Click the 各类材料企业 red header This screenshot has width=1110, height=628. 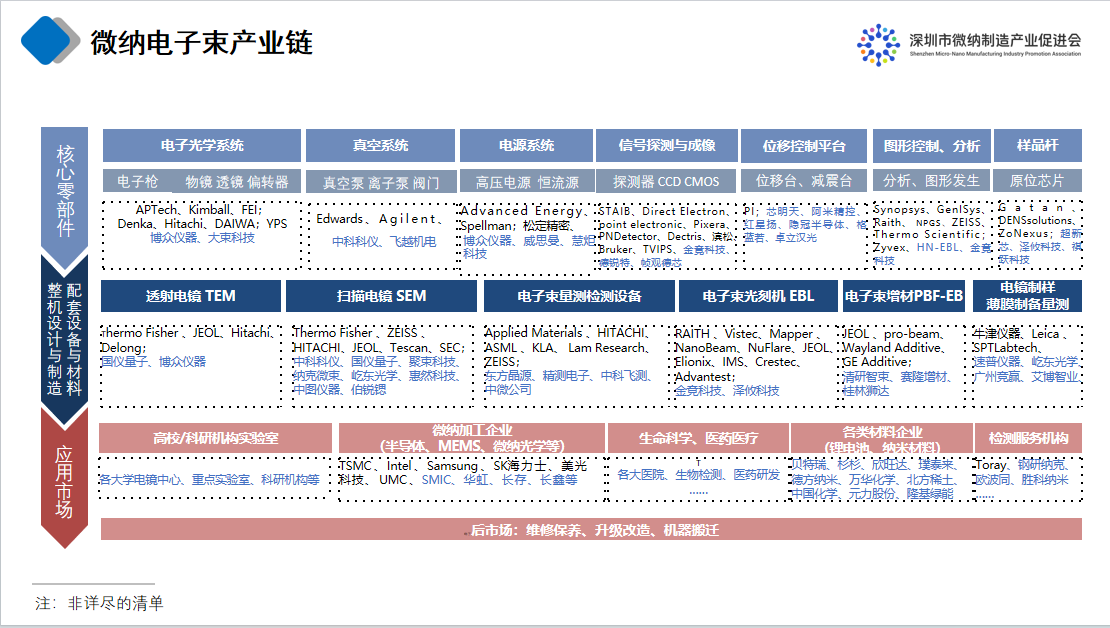(x=882, y=438)
